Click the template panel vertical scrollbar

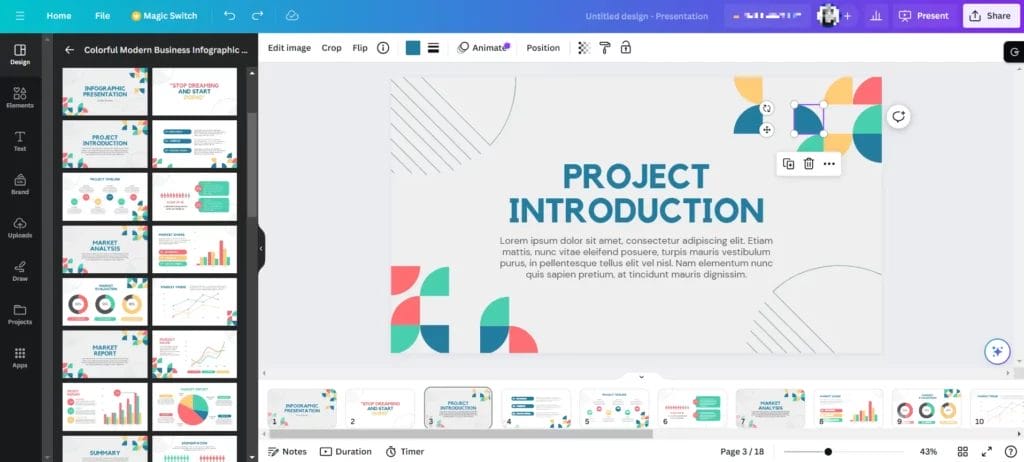[252, 163]
